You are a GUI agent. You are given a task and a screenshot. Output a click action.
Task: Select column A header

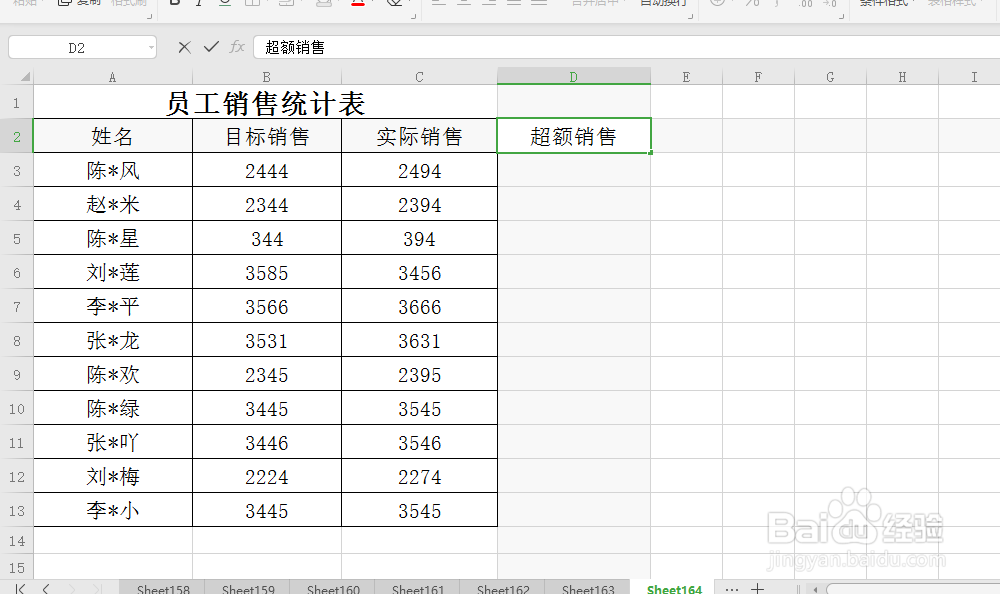(112, 77)
